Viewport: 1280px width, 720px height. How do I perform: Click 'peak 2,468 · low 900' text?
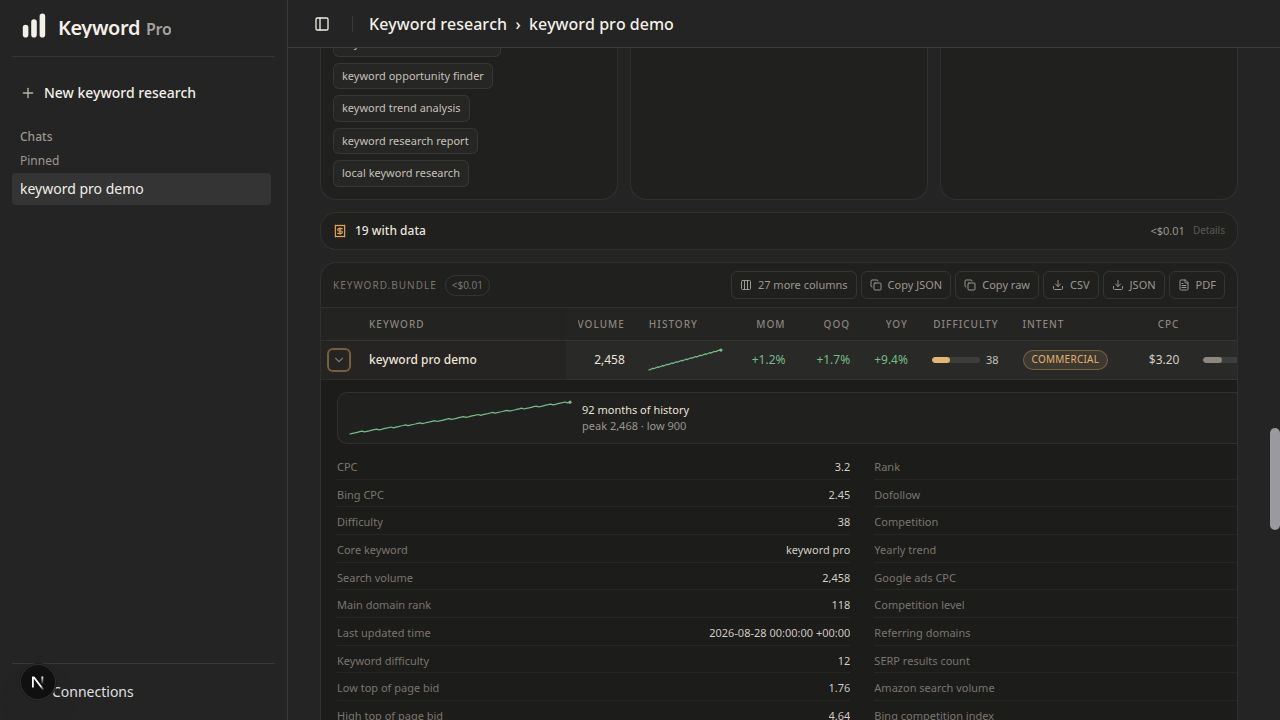pyautogui.click(x=634, y=426)
